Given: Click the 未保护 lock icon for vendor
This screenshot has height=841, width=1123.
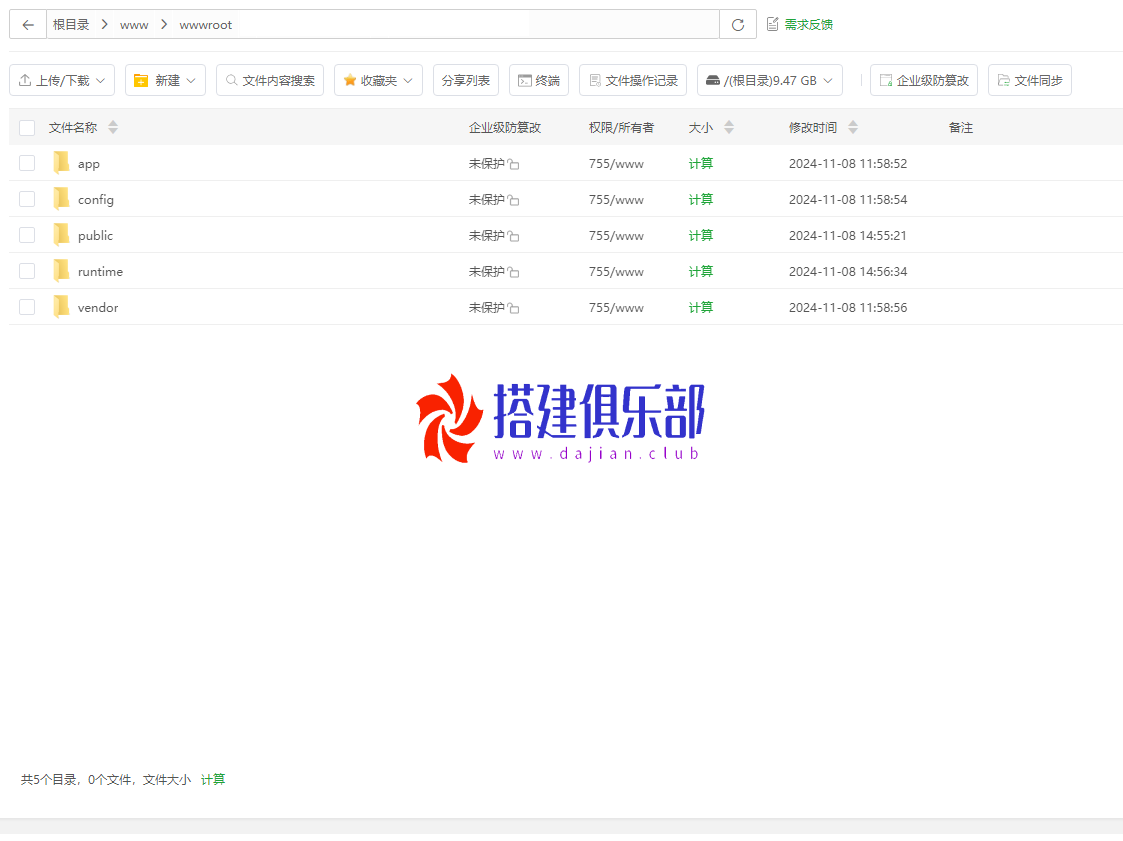Looking at the screenshot, I should coord(514,308).
